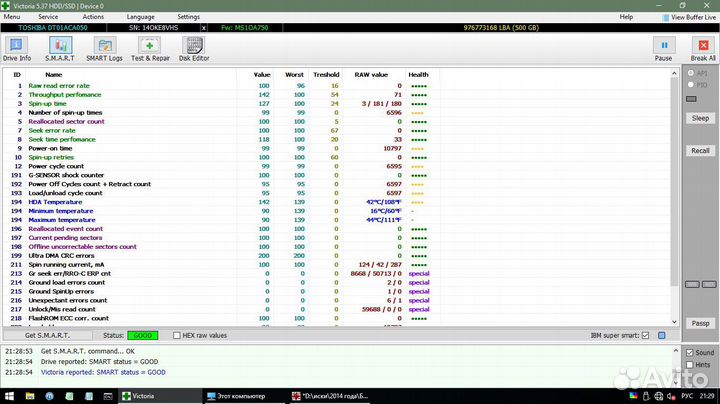Open the Language menu
The width and height of the screenshot is (720, 404).
pyautogui.click(x=141, y=17)
